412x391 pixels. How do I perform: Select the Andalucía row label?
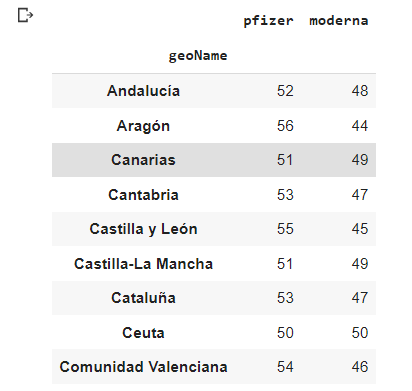click(x=143, y=91)
